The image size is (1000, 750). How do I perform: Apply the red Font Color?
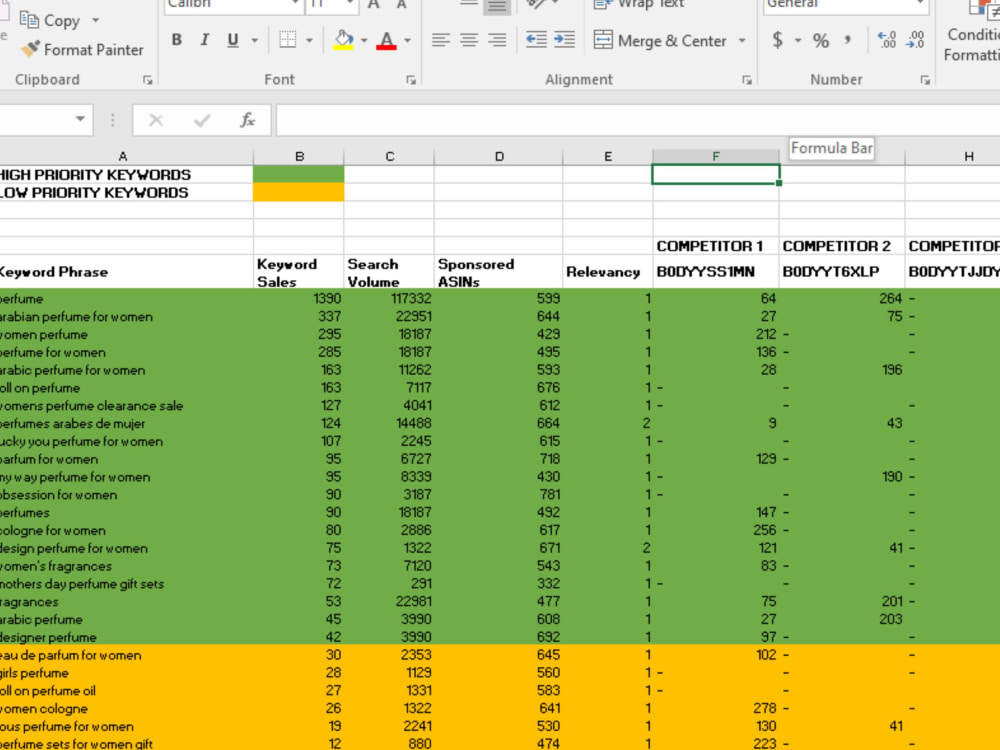click(386, 40)
